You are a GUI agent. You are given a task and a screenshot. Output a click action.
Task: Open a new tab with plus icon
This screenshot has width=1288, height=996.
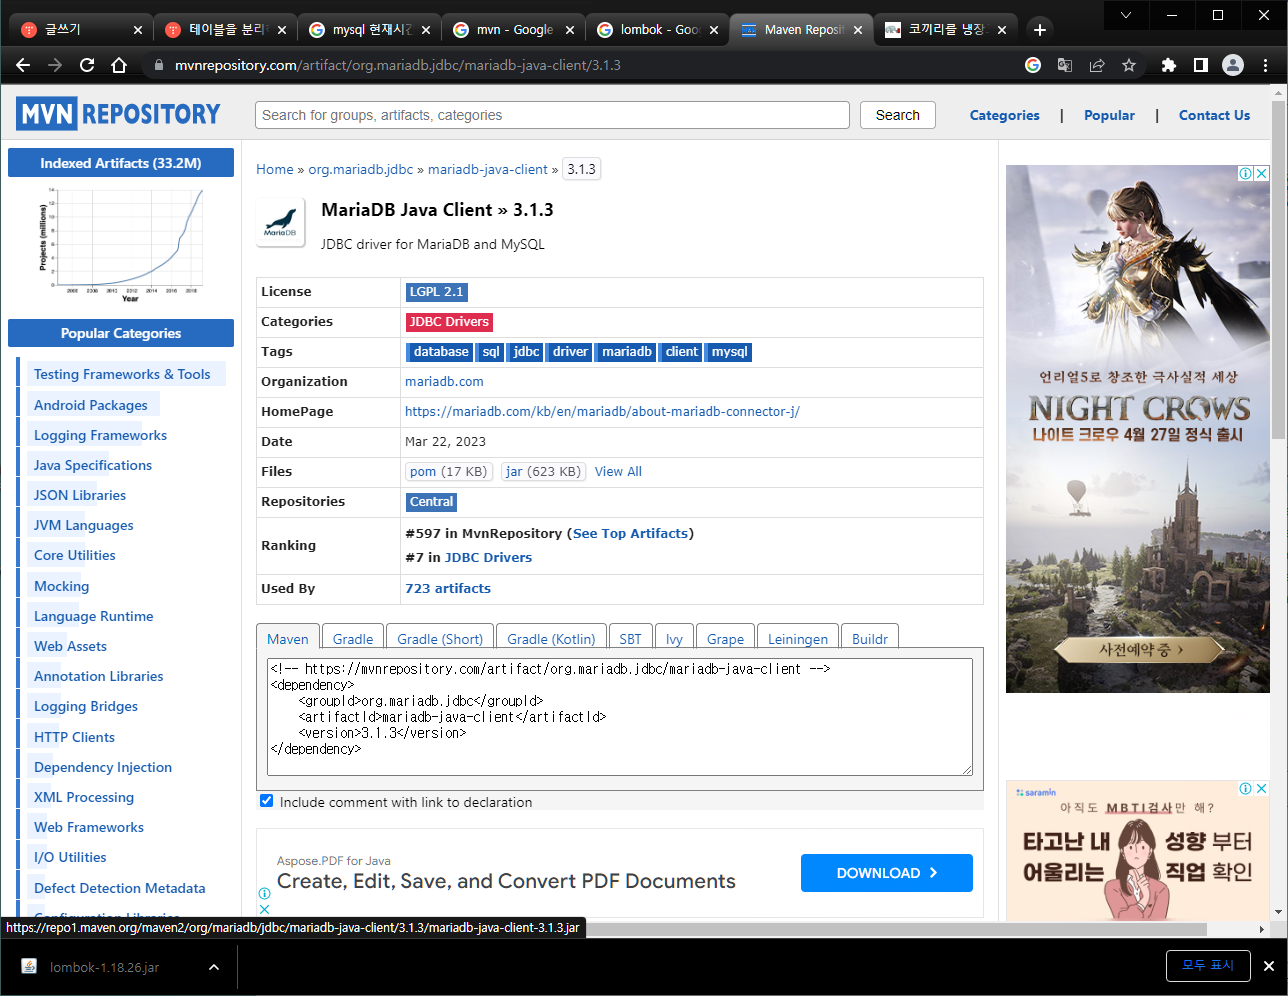coord(1040,30)
